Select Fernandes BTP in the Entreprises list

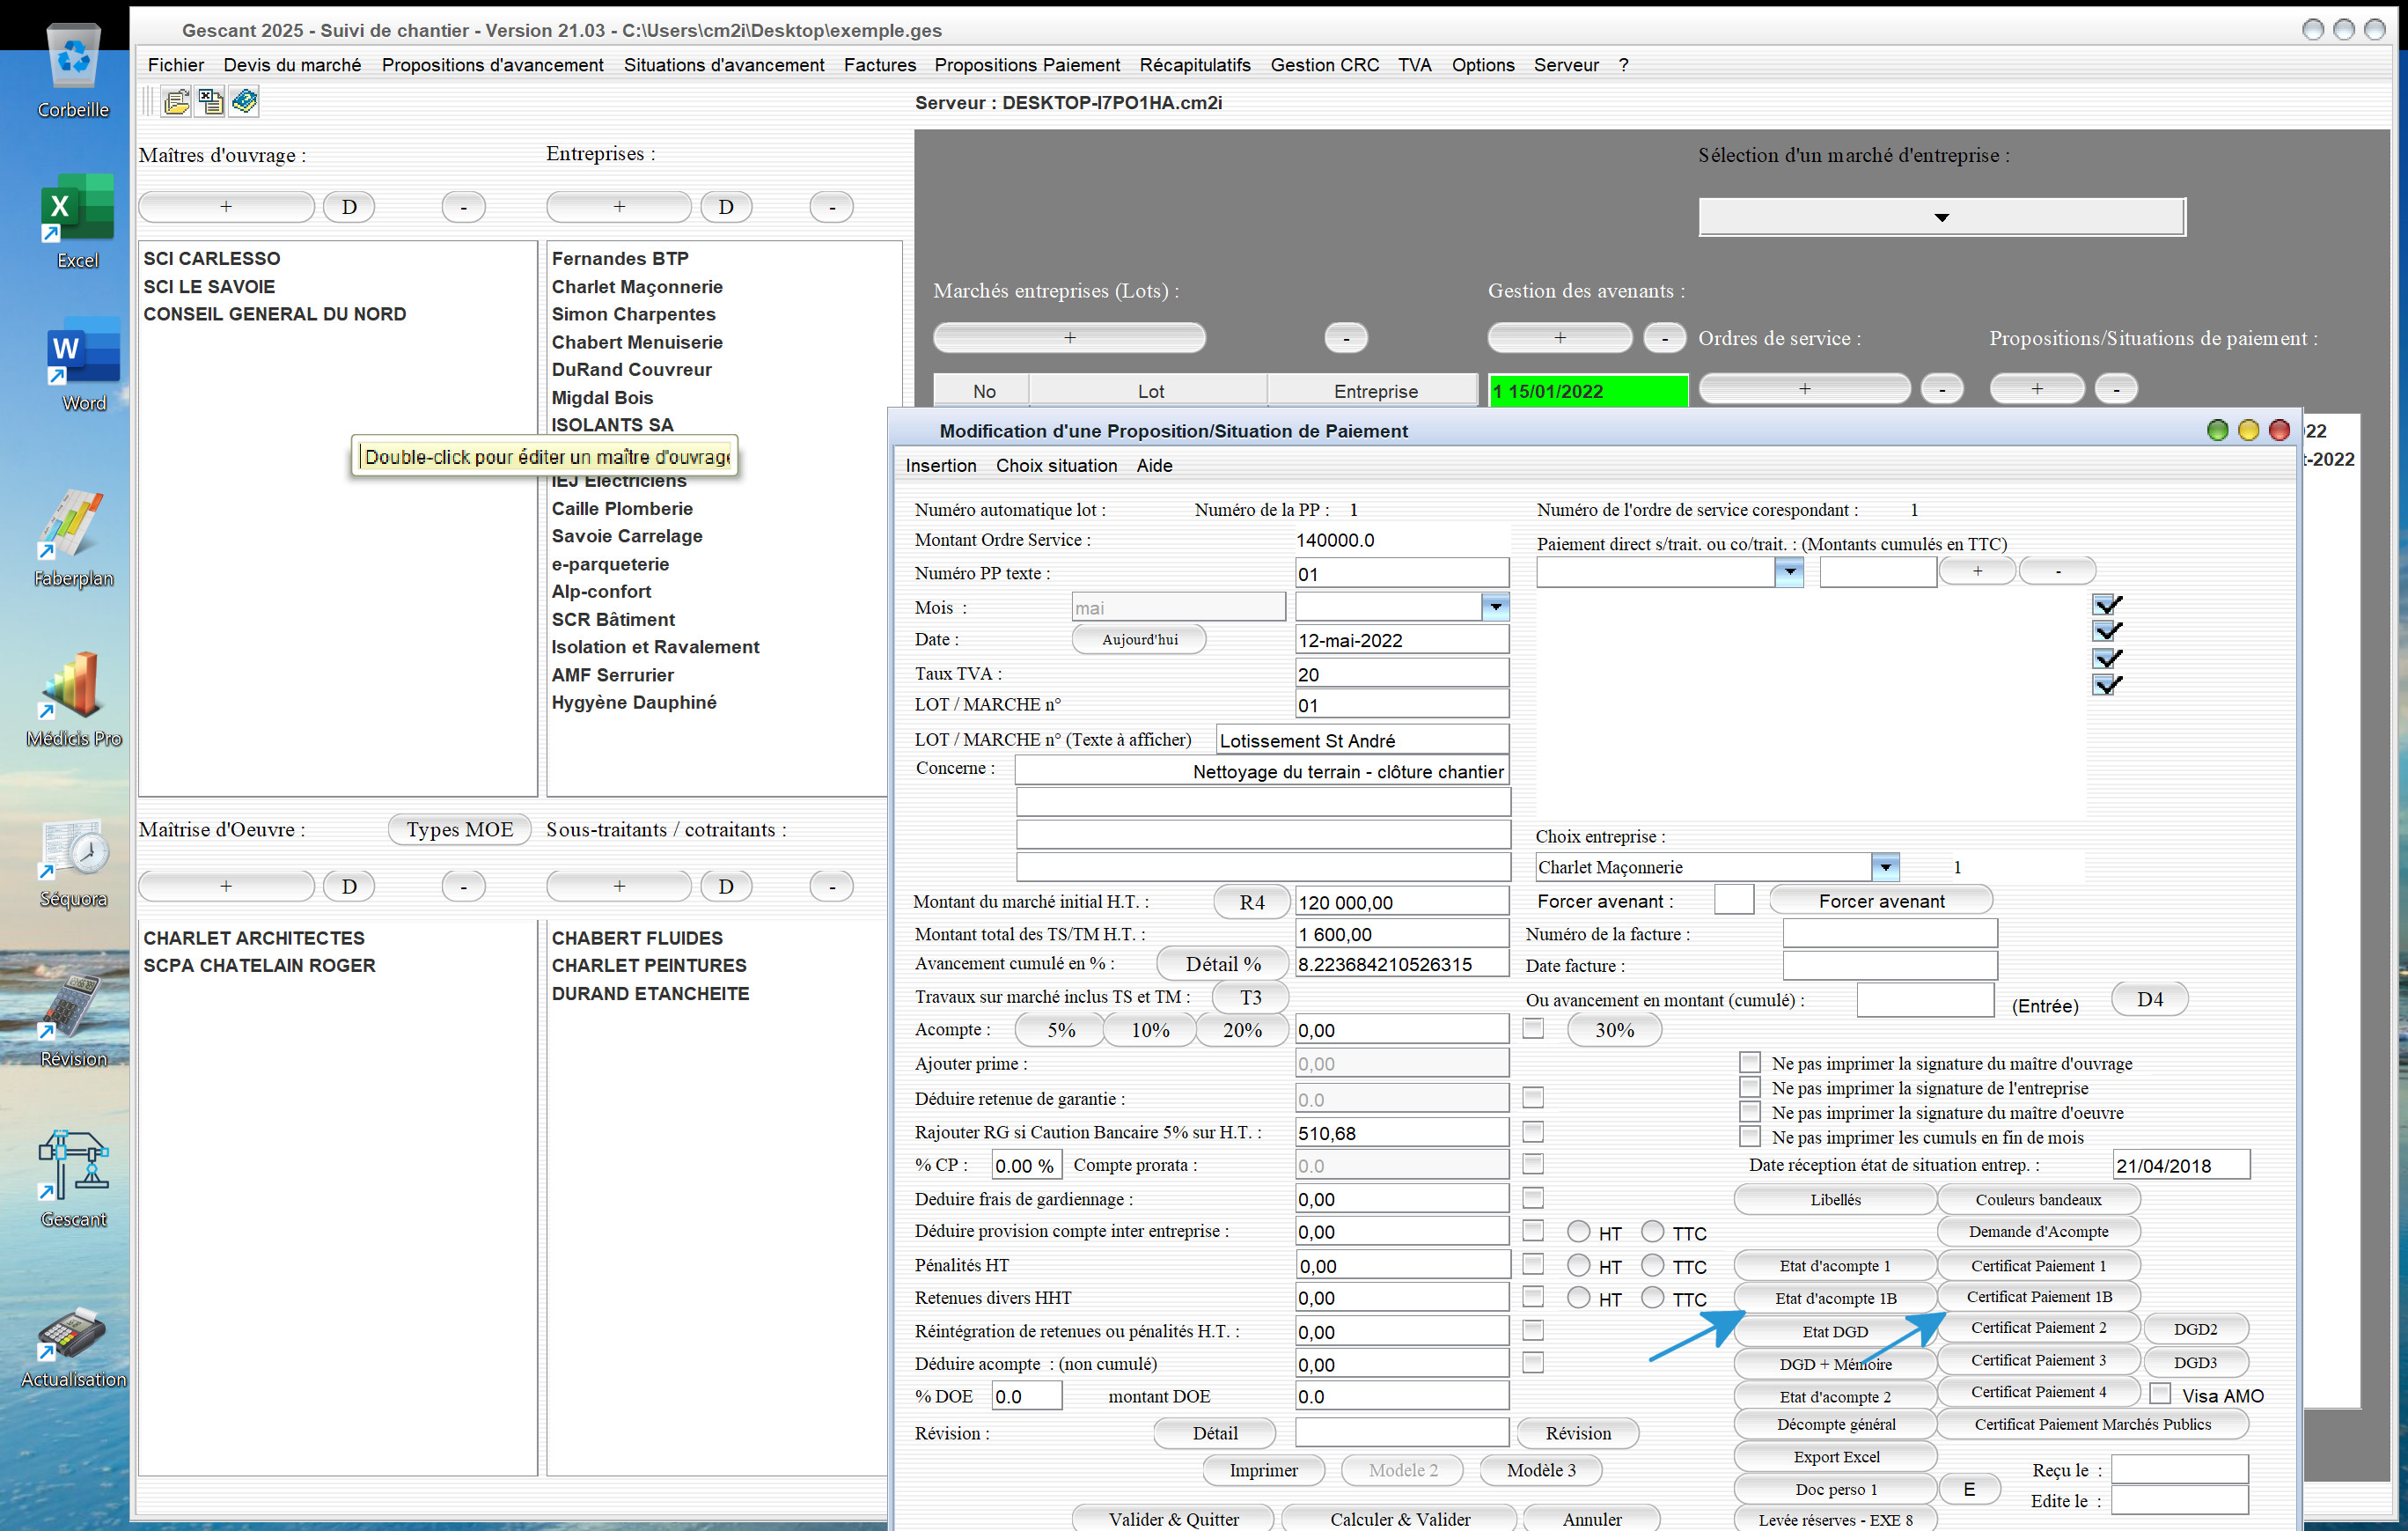point(620,258)
